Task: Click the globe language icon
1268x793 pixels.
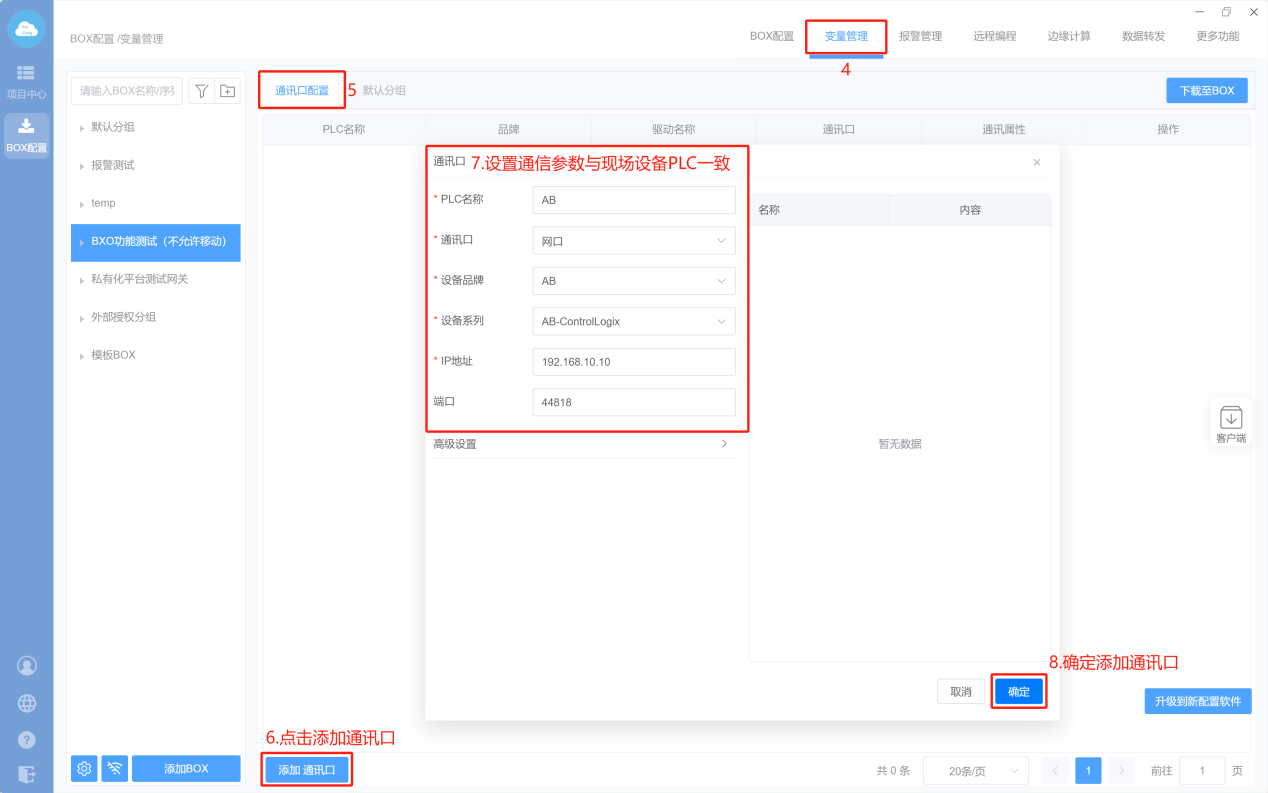Action: click(x=27, y=703)
